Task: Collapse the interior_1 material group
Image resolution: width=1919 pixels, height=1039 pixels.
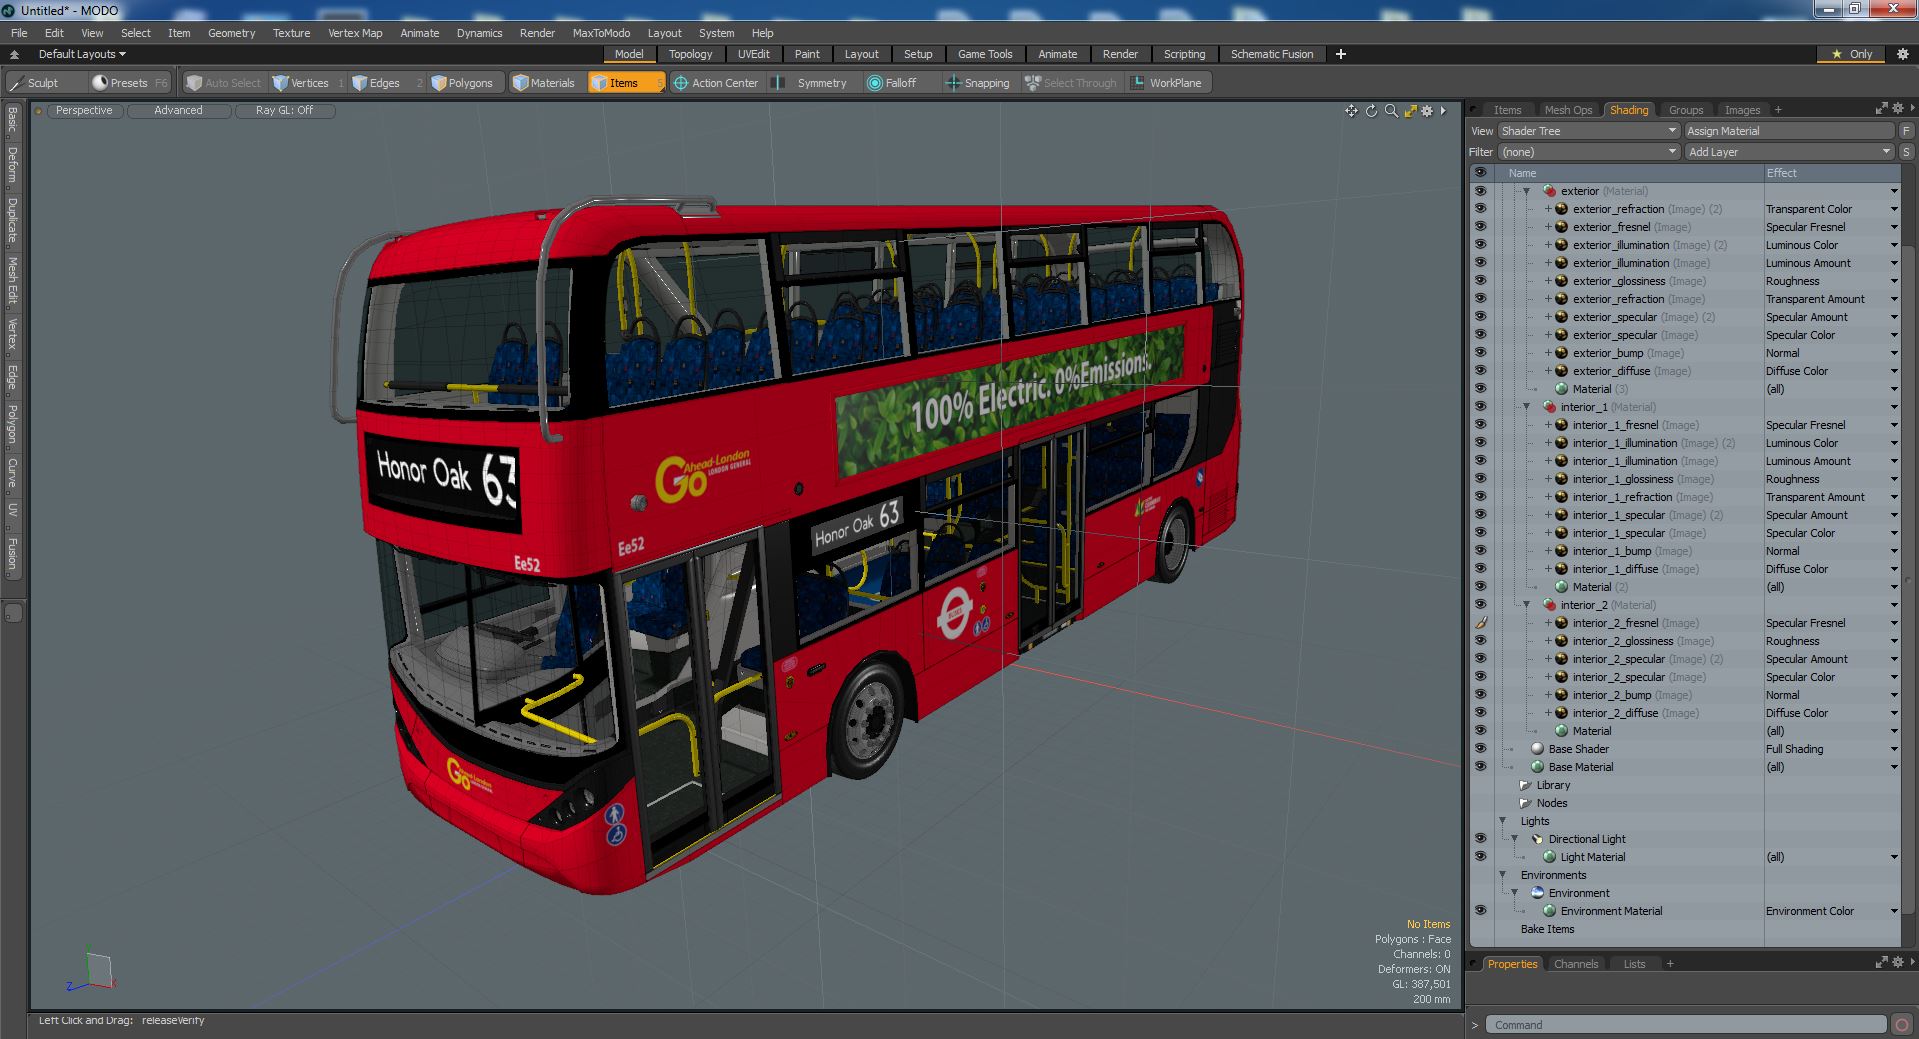Action: 1526,407
